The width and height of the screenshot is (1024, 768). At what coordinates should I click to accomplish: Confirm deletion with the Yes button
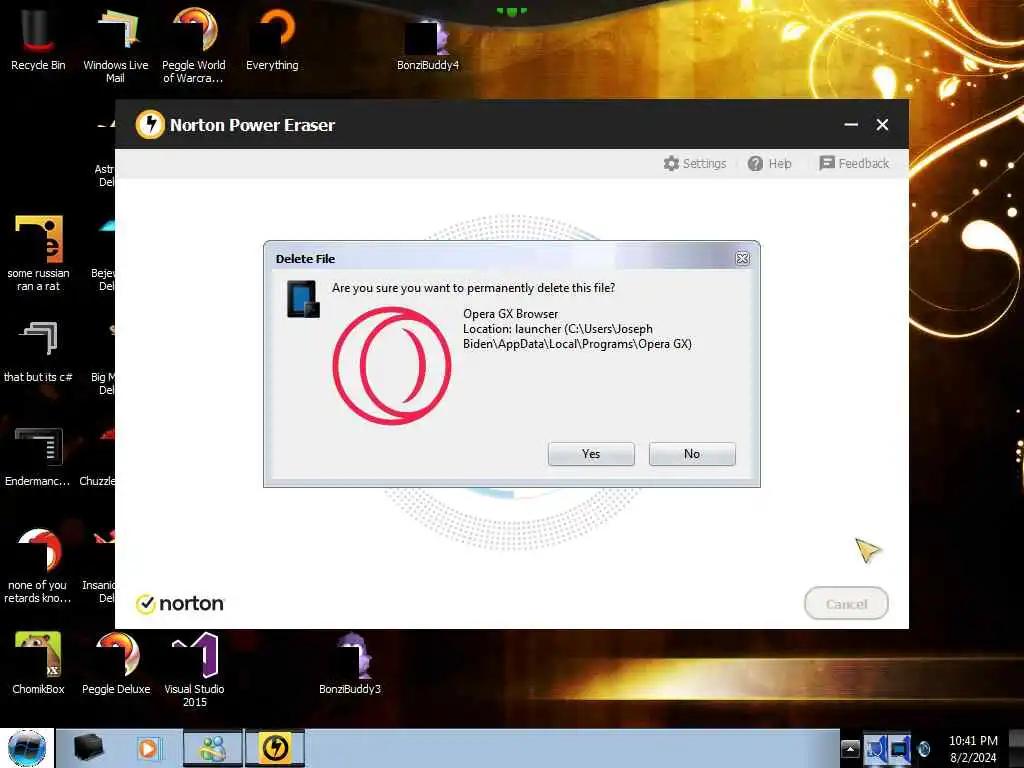click(x=591, y=454)
